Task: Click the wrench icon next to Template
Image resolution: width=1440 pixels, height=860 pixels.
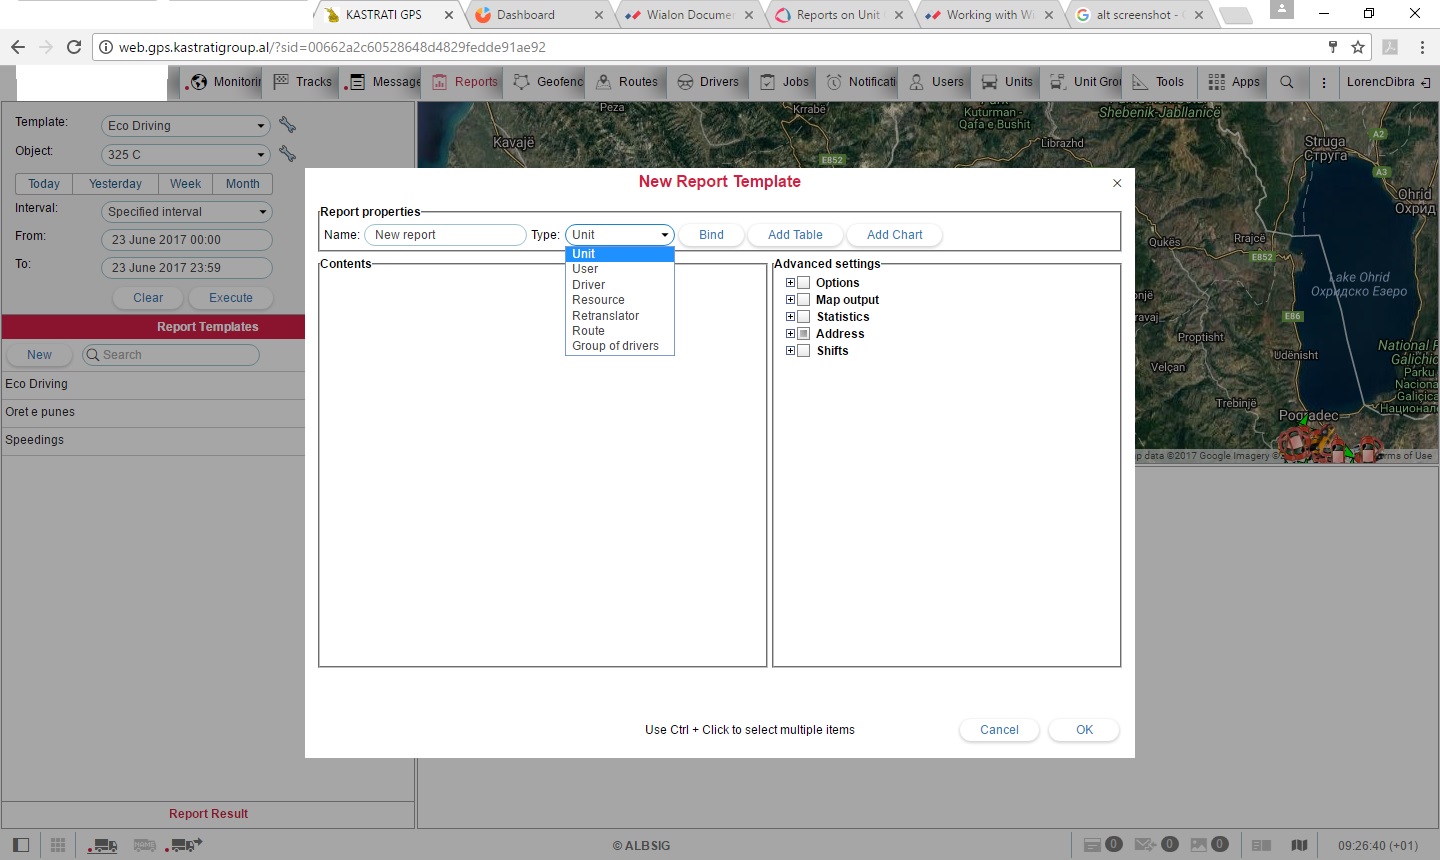Action: click(287, 125)
